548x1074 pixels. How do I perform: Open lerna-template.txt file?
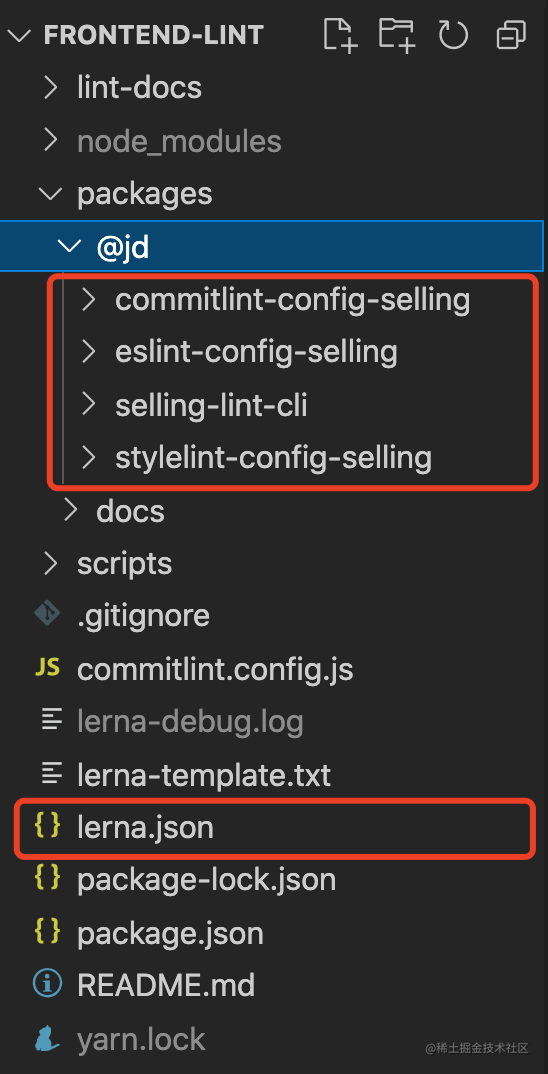pyautogui.click(x=203, y=775)
